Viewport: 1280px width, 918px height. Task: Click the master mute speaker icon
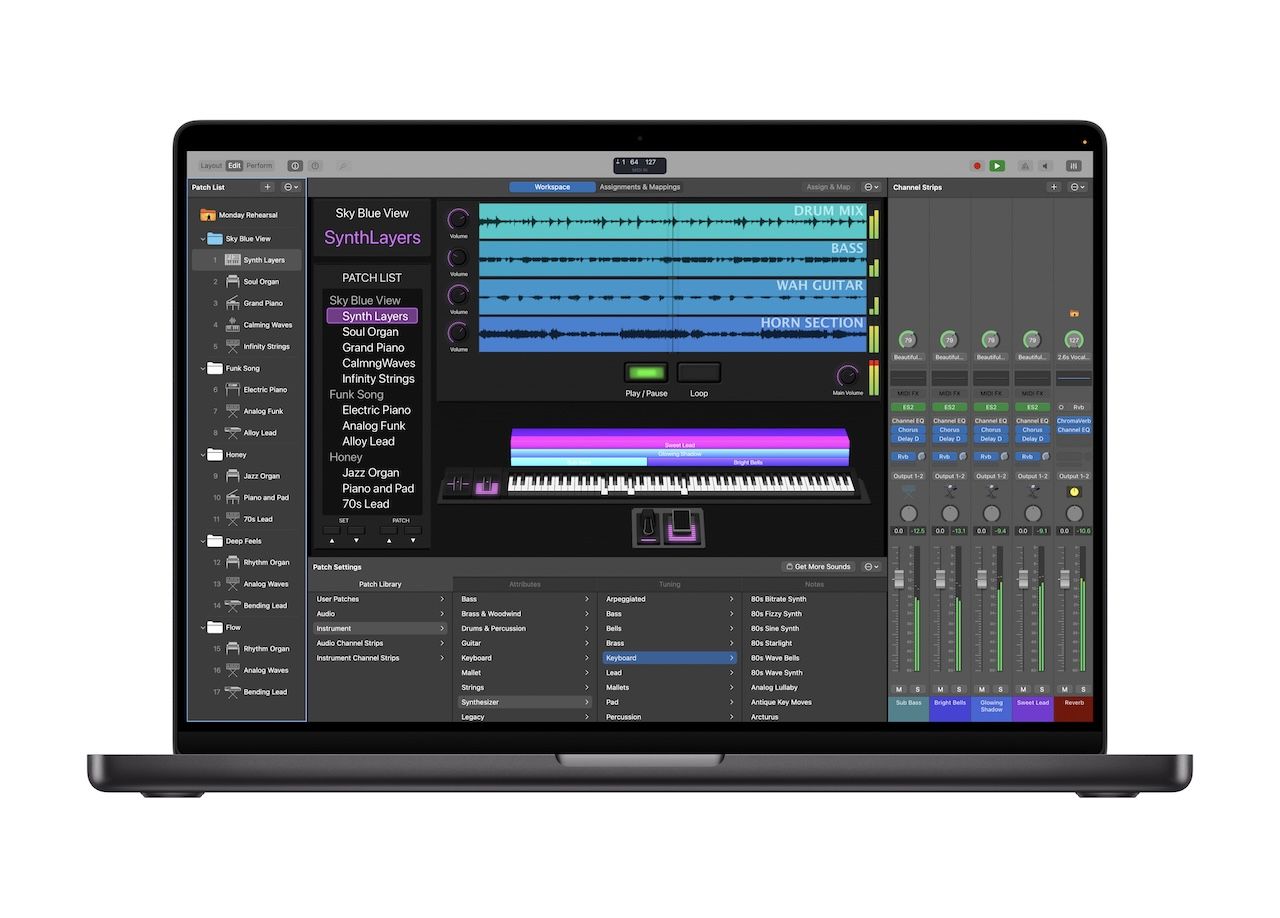pos(1045,166)
